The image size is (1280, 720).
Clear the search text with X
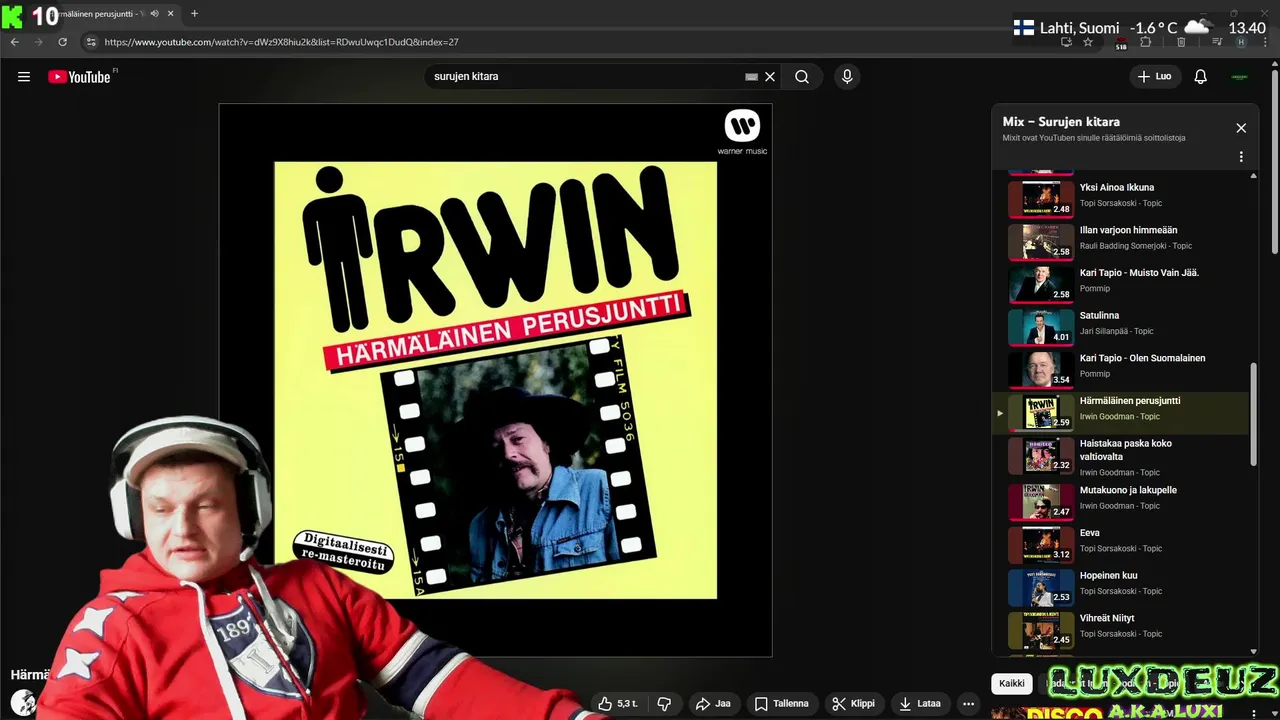click(770, 77)
